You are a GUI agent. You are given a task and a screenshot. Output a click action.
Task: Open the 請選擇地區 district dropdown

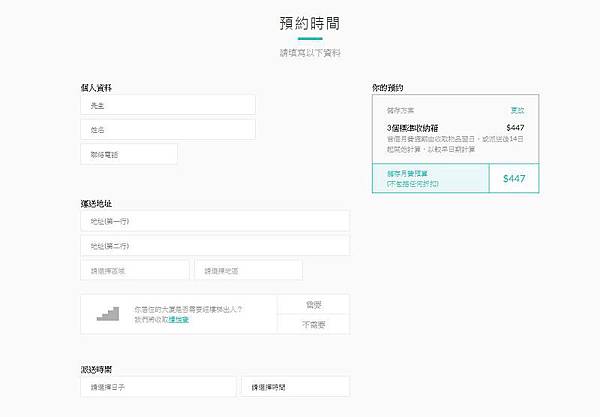(248, 270)
